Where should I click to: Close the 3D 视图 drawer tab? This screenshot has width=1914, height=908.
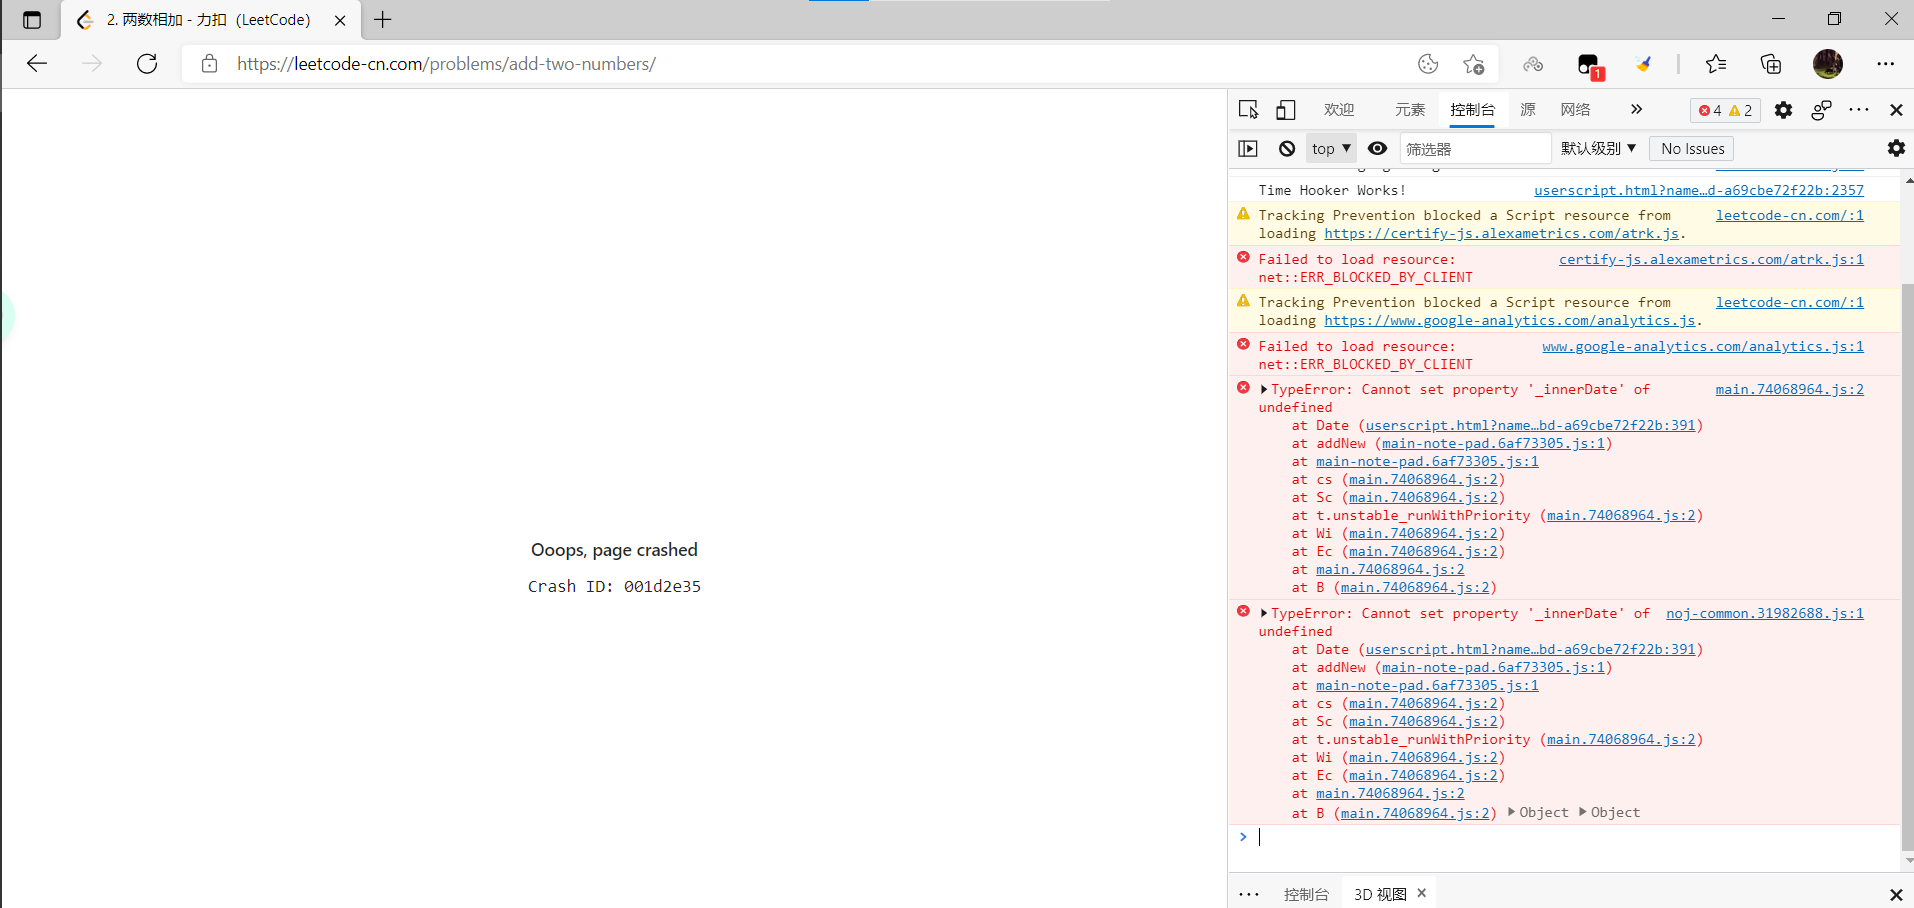coord(1421,893)
